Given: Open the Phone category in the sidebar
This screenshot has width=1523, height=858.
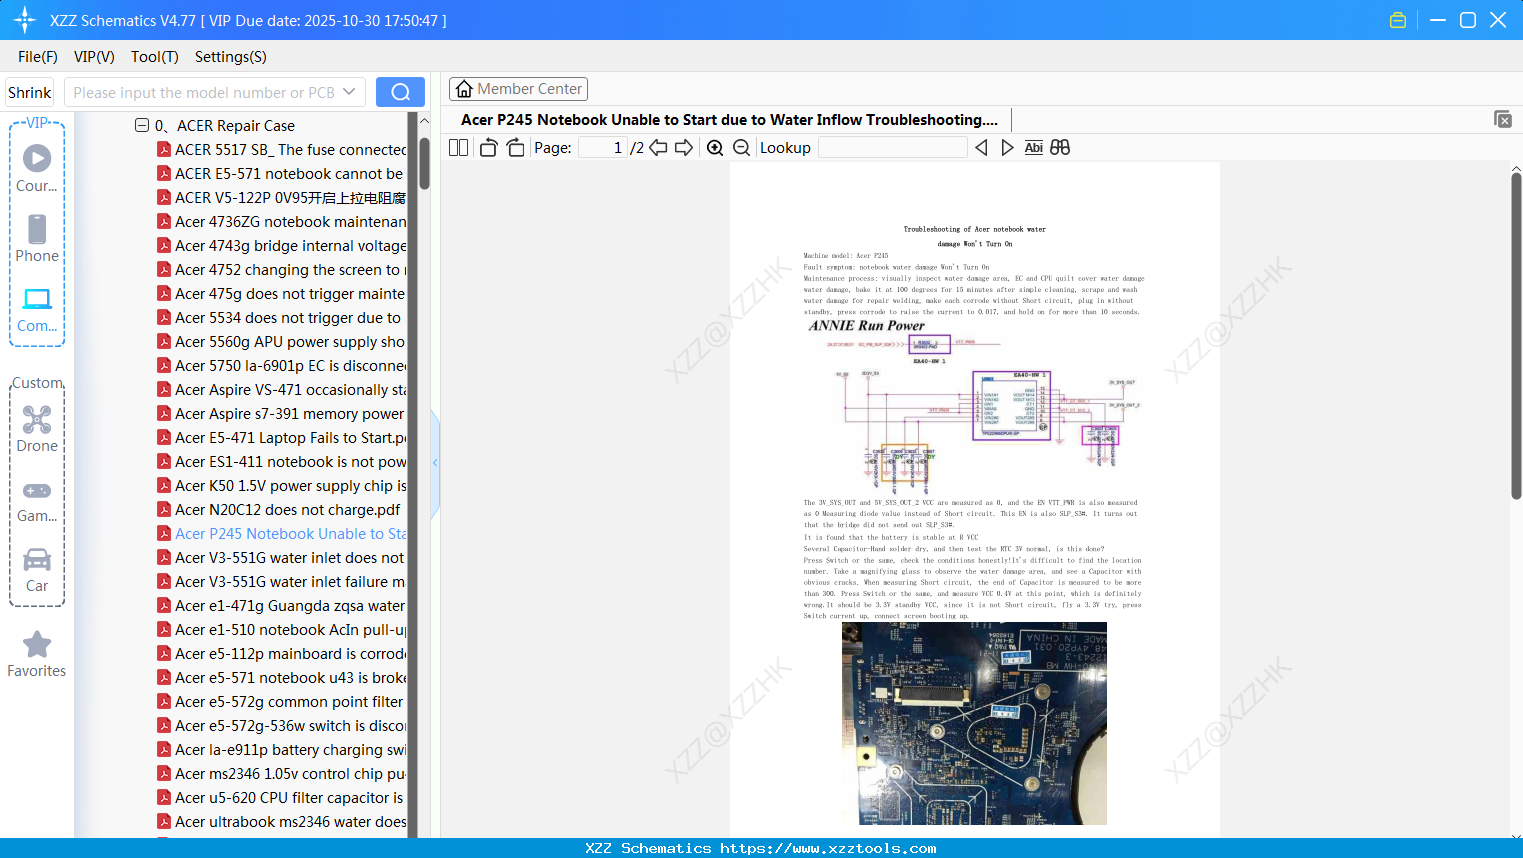Looking at the screenshot, I should (37, 238).
